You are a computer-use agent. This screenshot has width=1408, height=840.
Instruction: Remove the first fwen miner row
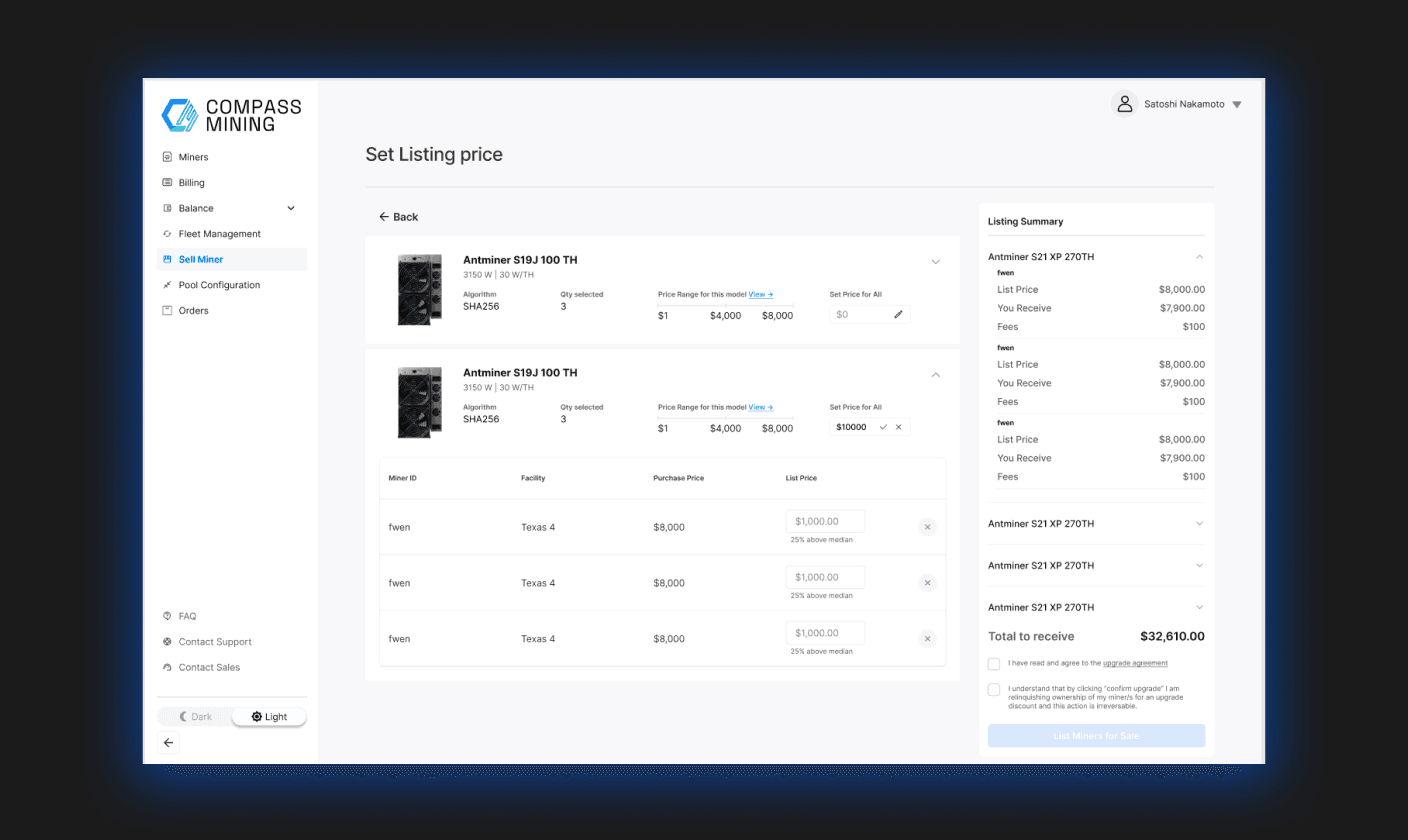click(x=927, y=527)
